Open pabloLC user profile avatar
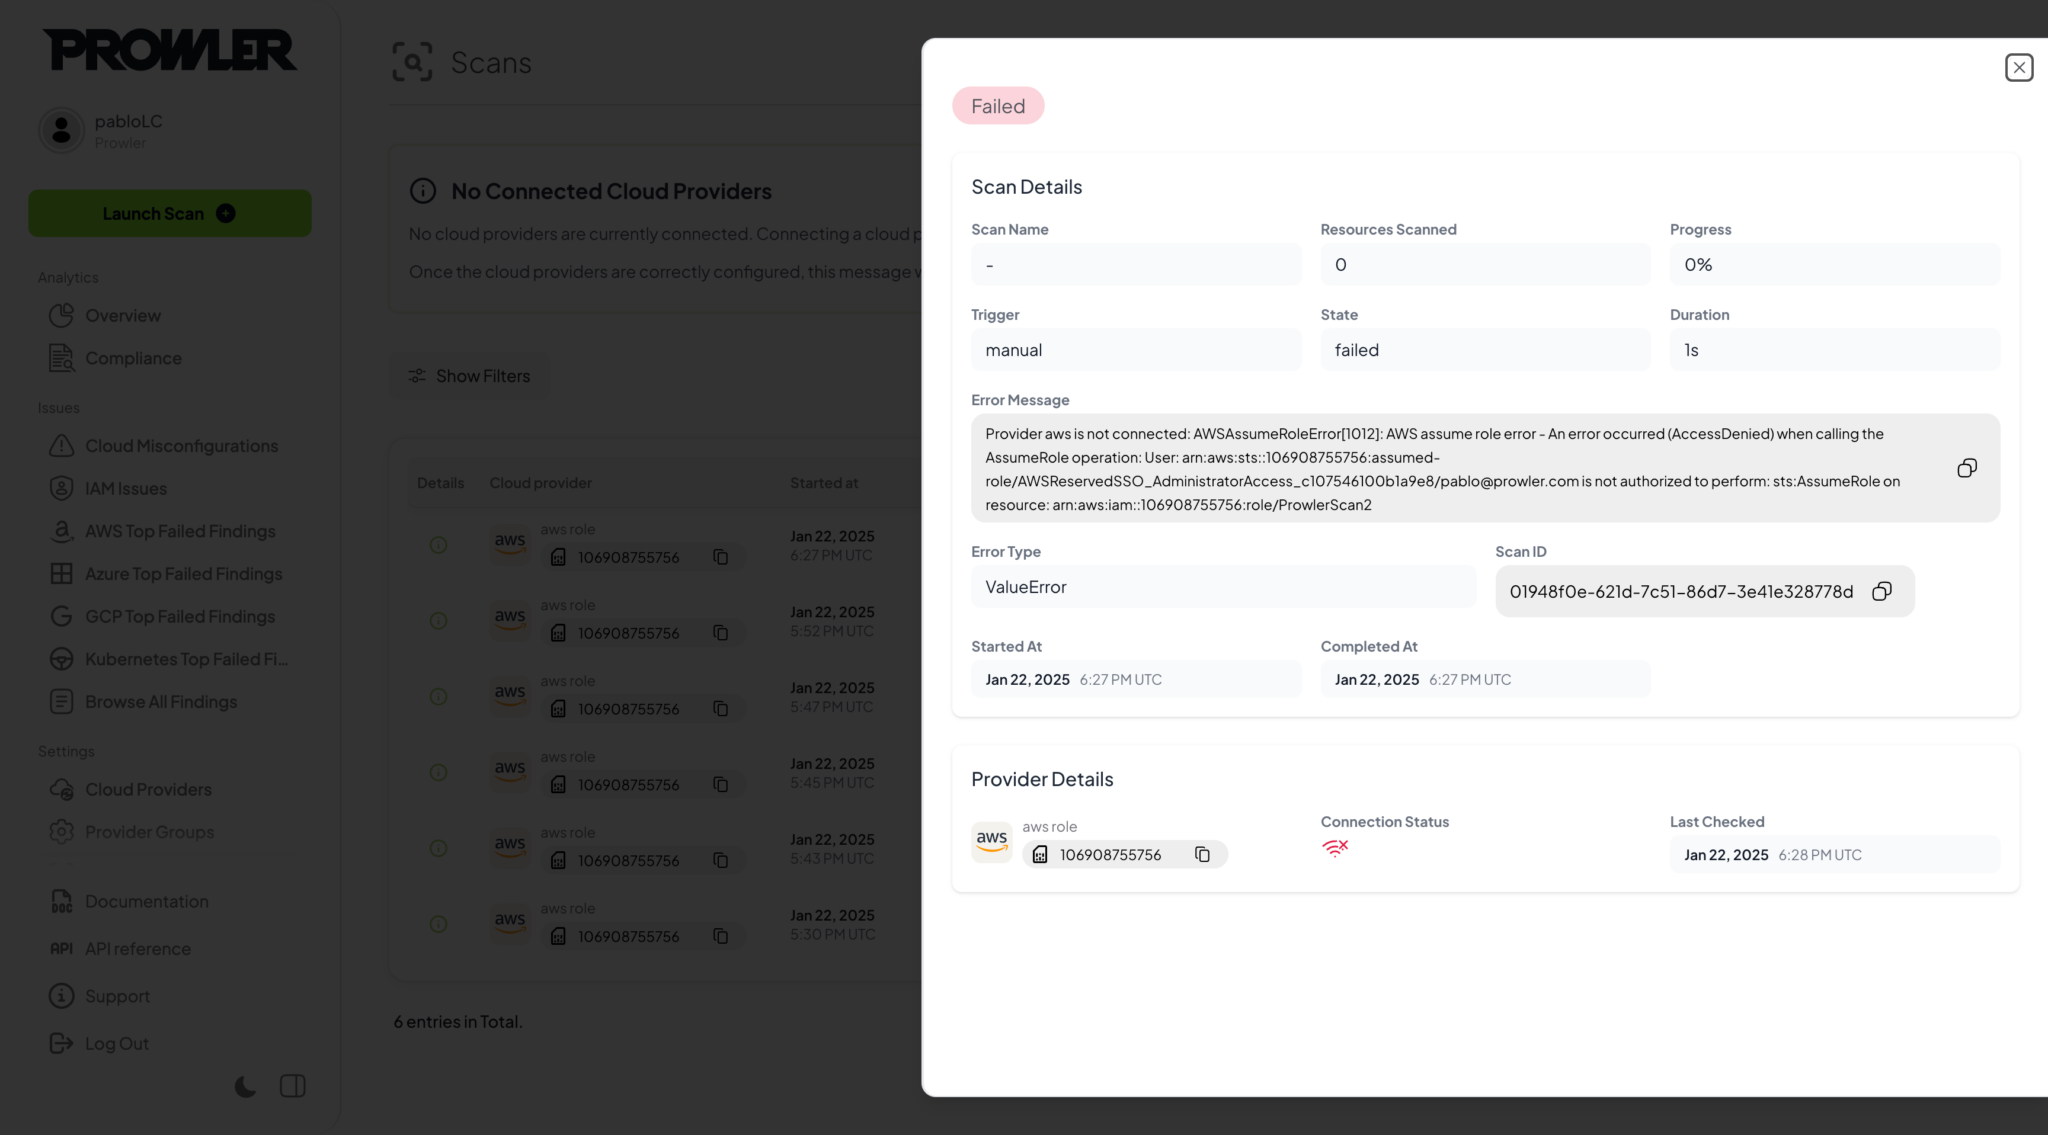 [x=61, y=130]
